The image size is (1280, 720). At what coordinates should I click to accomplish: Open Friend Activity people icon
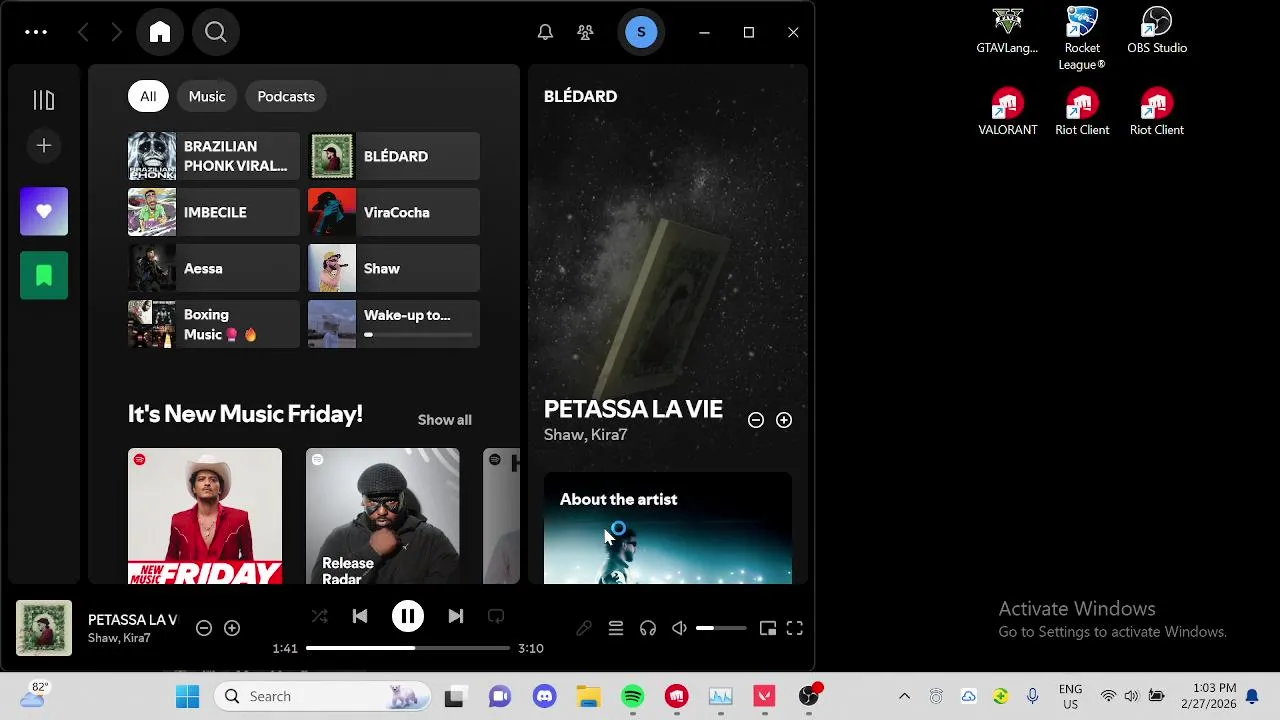(586, 32)
